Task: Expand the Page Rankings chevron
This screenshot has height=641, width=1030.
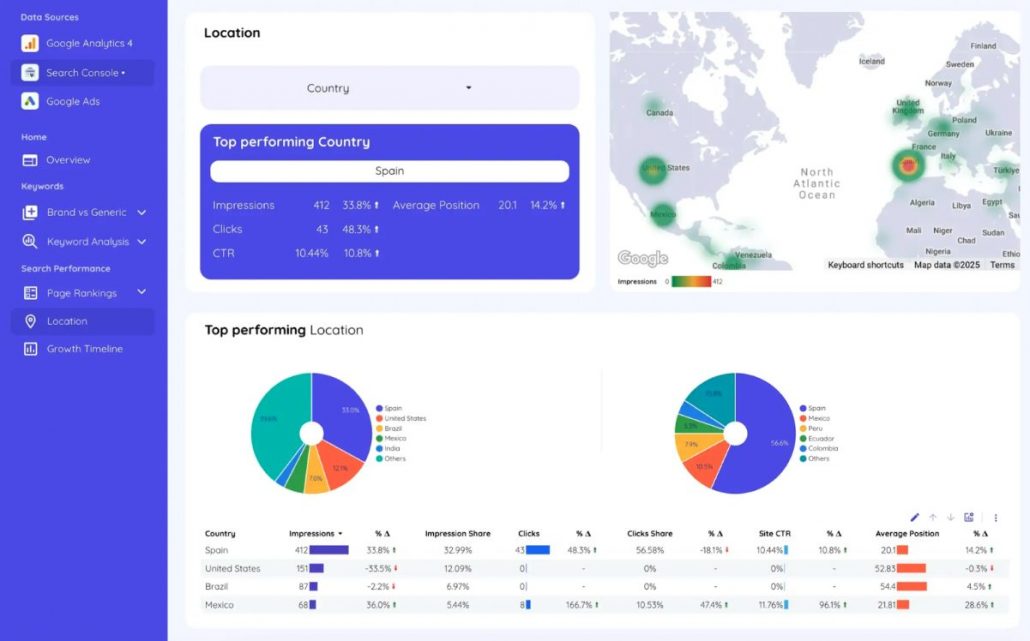Action: tap(142, 292)
